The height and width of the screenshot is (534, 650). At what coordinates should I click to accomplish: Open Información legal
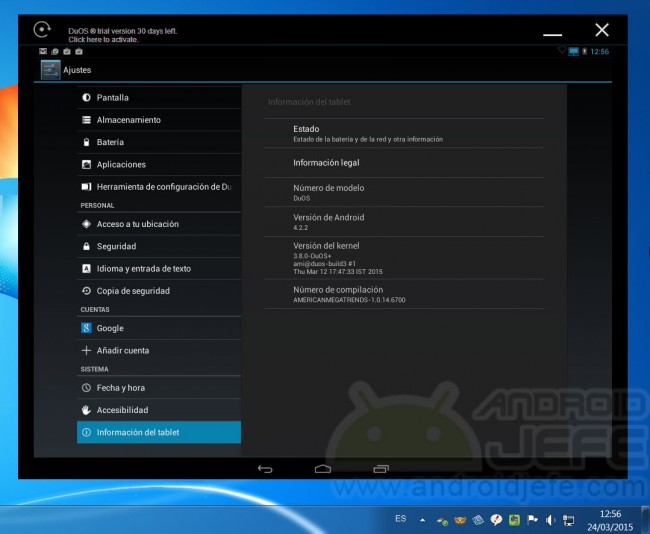[404, 163]
